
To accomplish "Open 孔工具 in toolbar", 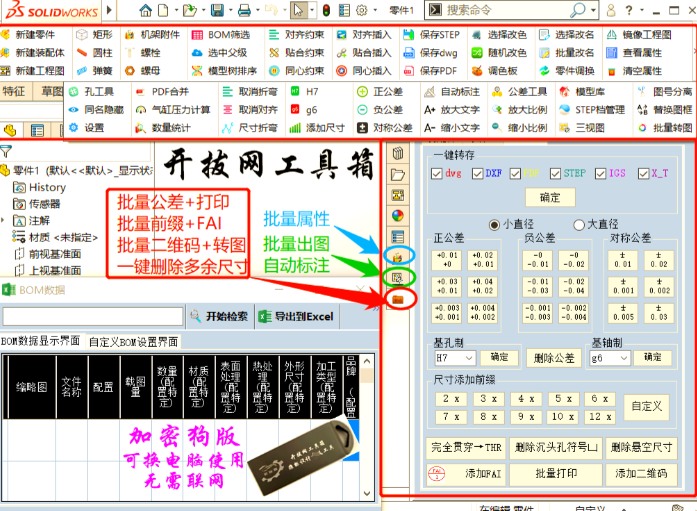I will [92, 92].
